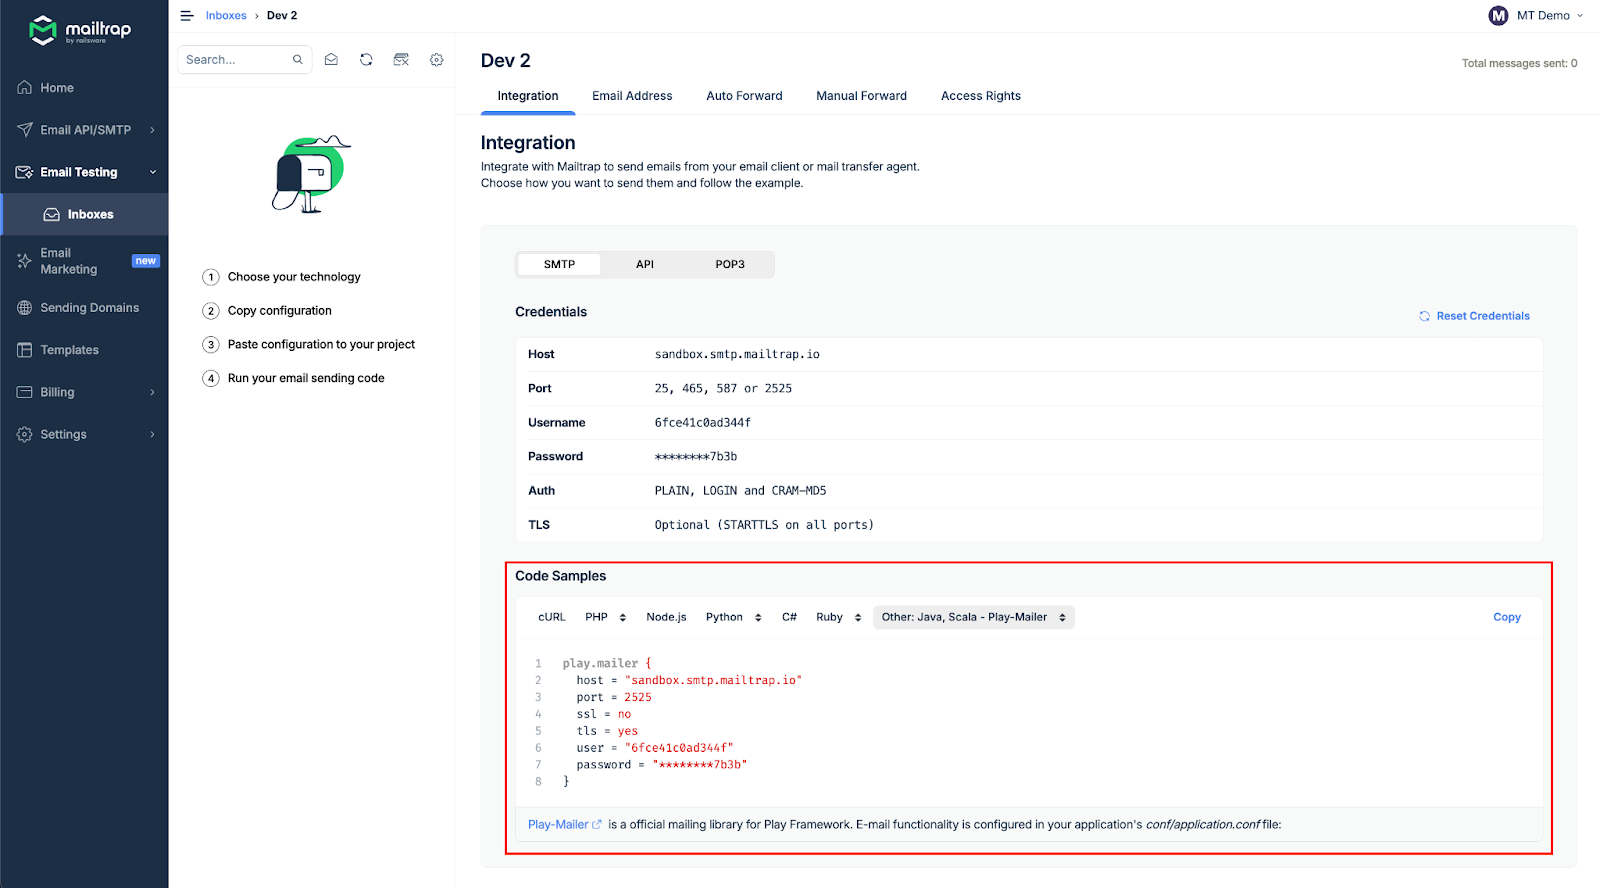This screenshot has width=1600, height=888.
Task: Click the 'tls = yes' code line
Action: [607, 732]
